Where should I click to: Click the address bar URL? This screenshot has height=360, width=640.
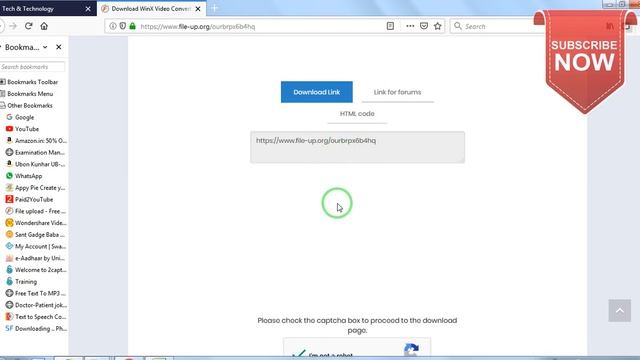tap(198, 27)
